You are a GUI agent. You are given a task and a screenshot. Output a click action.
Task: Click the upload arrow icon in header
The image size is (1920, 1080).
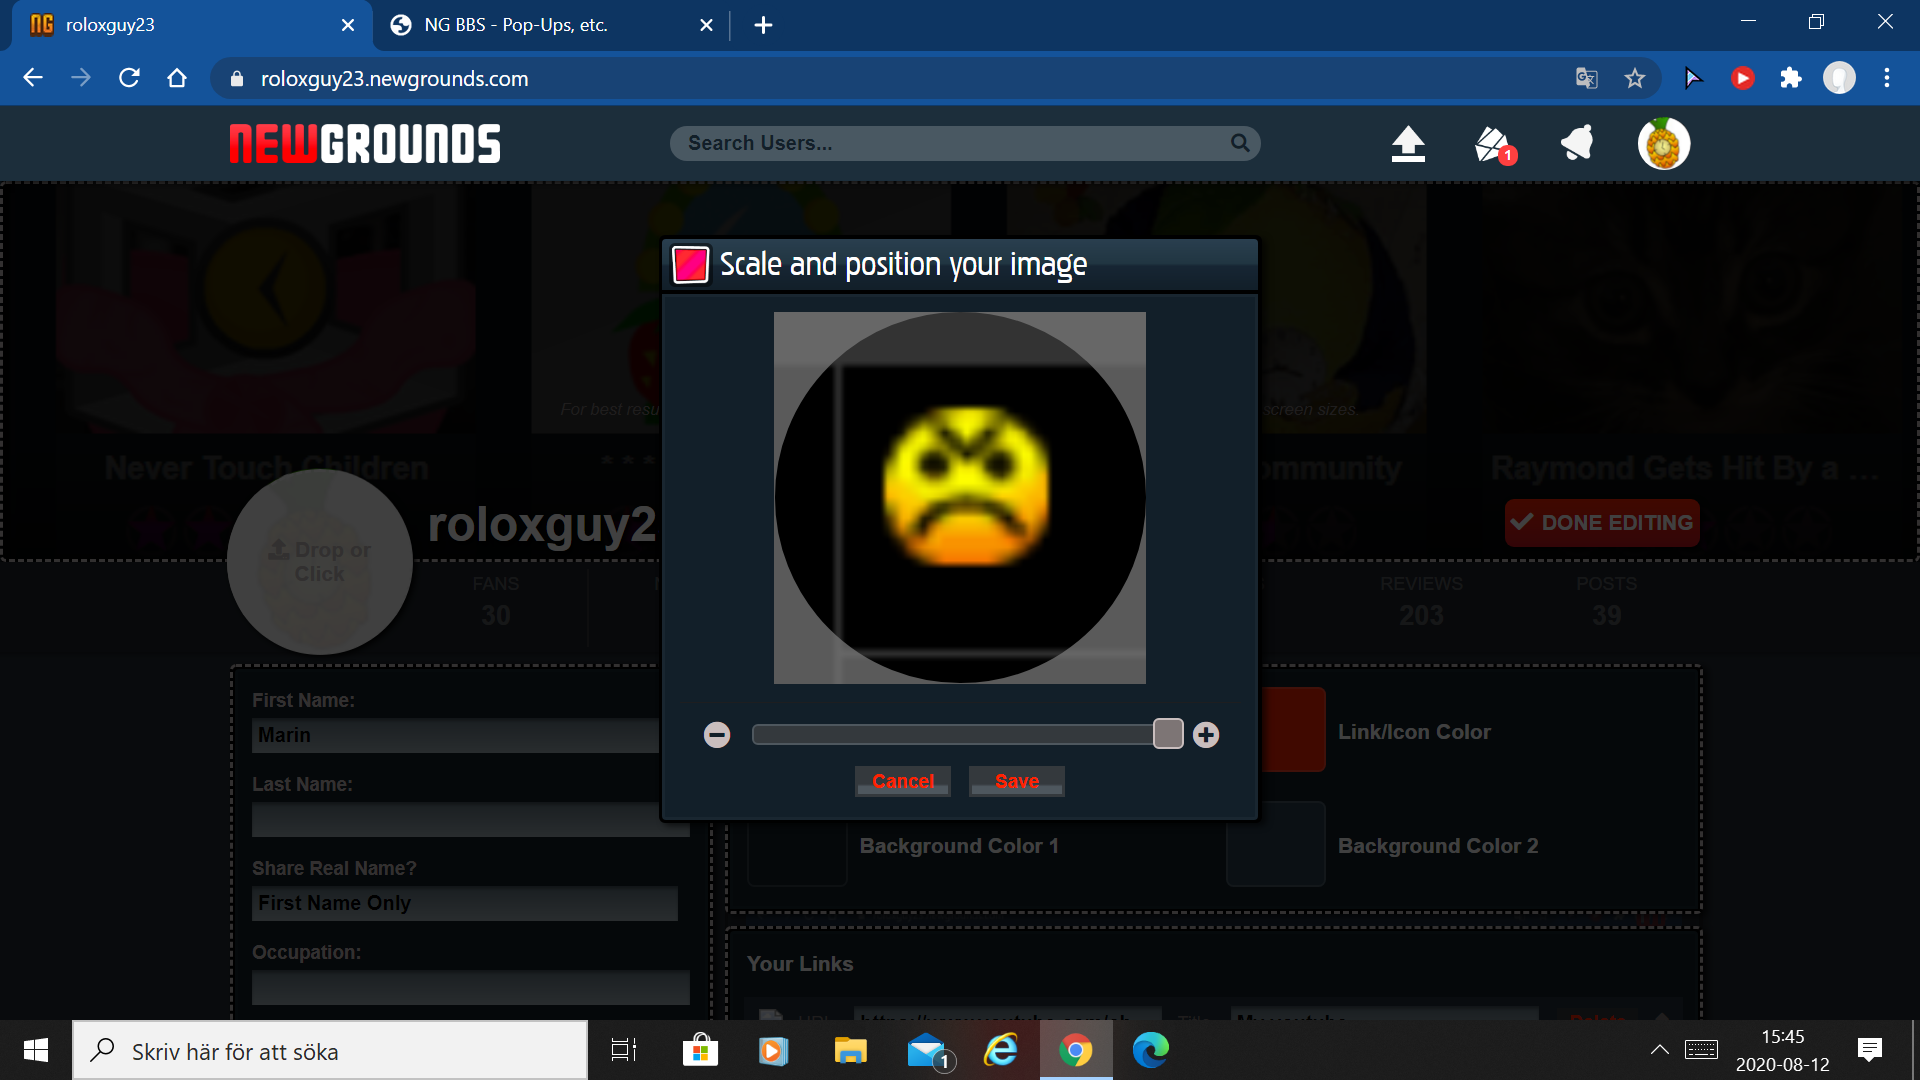tap(1408, 144)
